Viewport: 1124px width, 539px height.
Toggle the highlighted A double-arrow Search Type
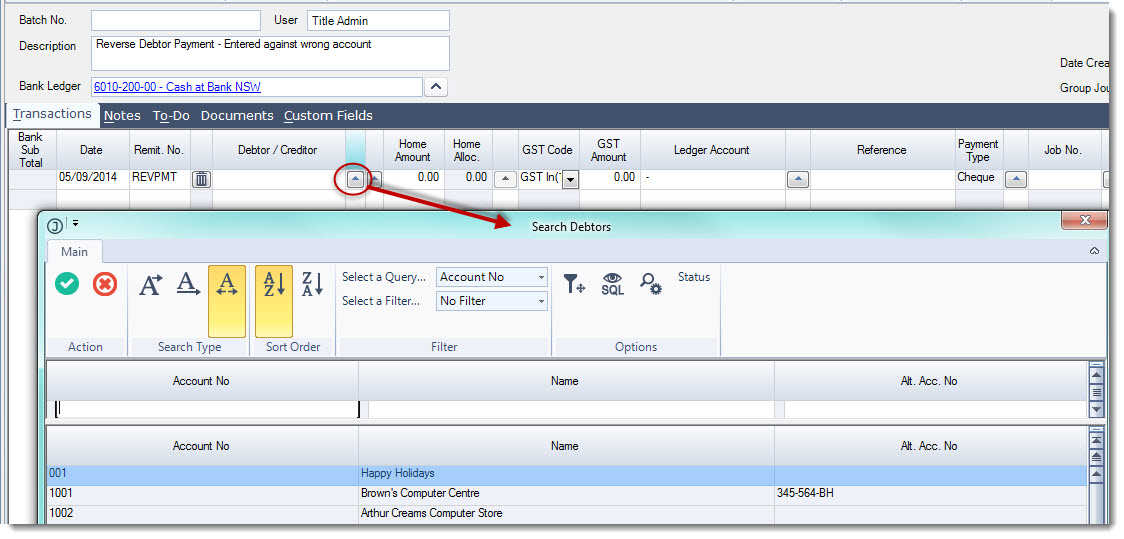[227, 301]
